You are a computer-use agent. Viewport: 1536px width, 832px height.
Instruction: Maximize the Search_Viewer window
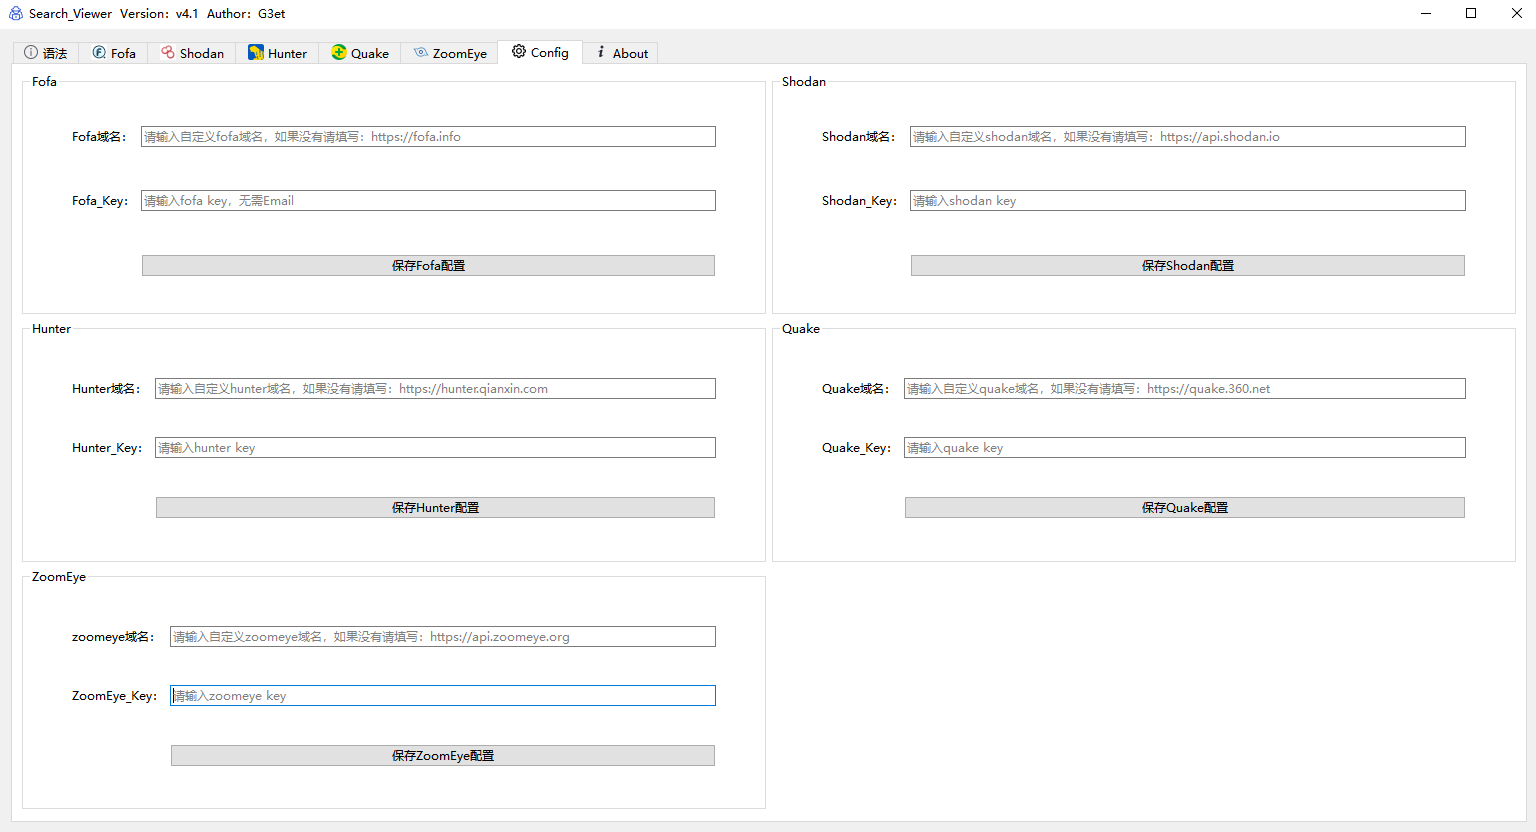1471,13
